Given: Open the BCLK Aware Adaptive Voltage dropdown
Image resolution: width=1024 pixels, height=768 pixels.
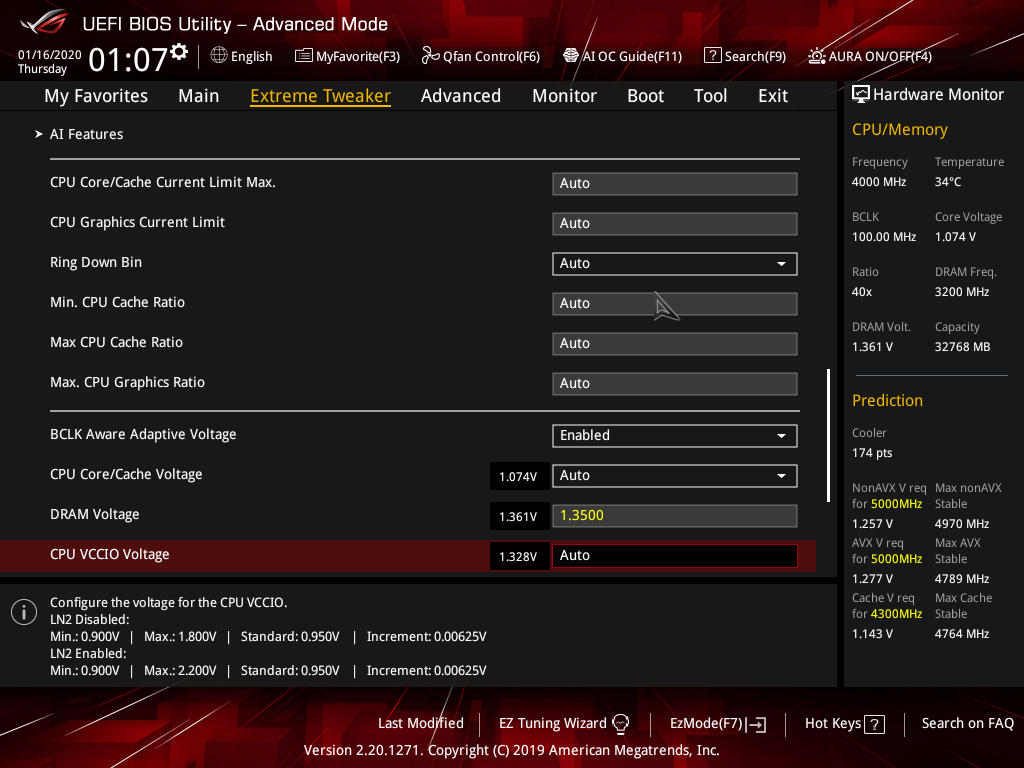Looking at the screenshot, I should point(675,436).
